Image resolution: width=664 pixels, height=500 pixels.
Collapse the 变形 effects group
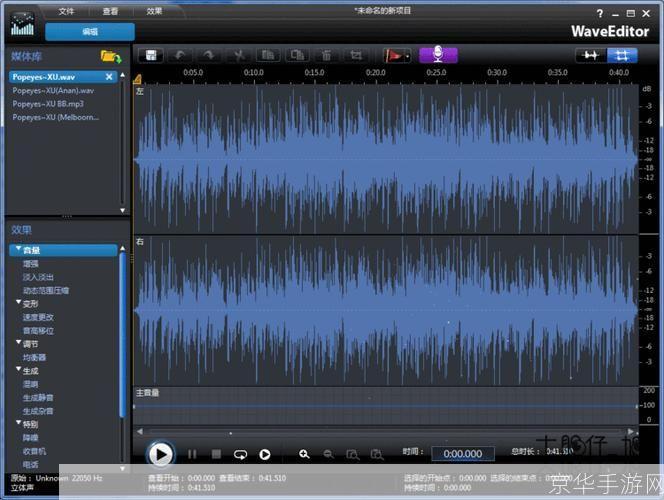(x=17, y=303)
